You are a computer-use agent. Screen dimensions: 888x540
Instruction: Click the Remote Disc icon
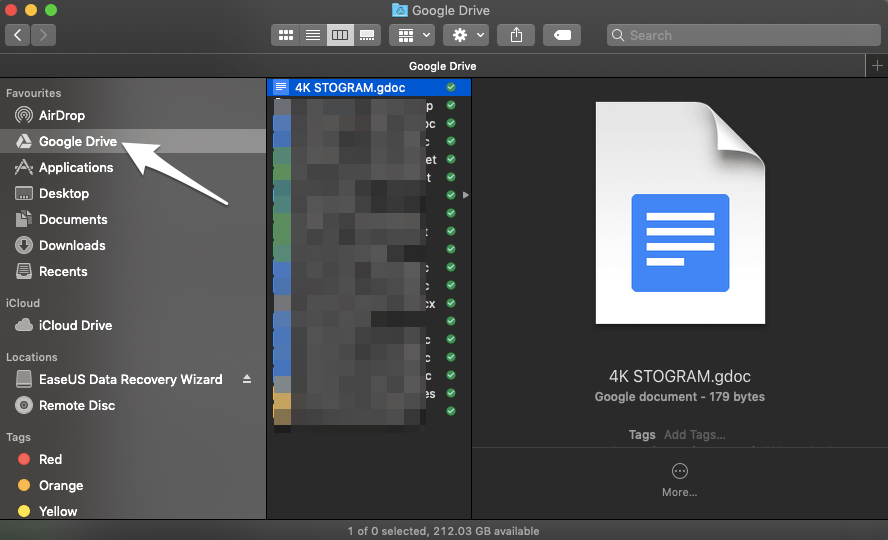24,405
